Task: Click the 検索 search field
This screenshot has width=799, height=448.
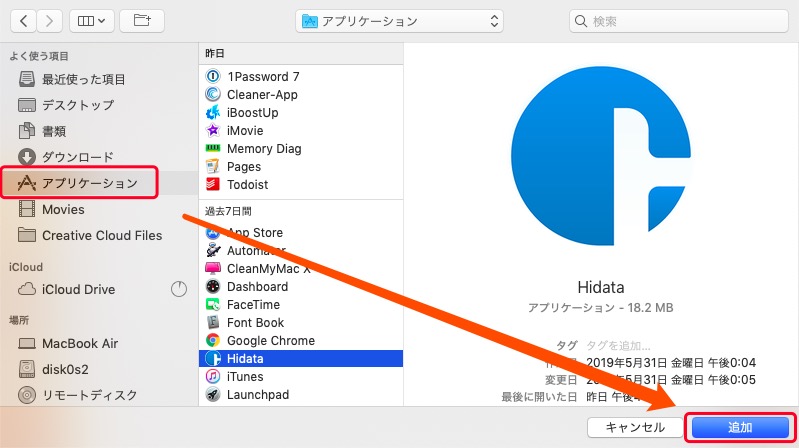Action: [678, 21]
